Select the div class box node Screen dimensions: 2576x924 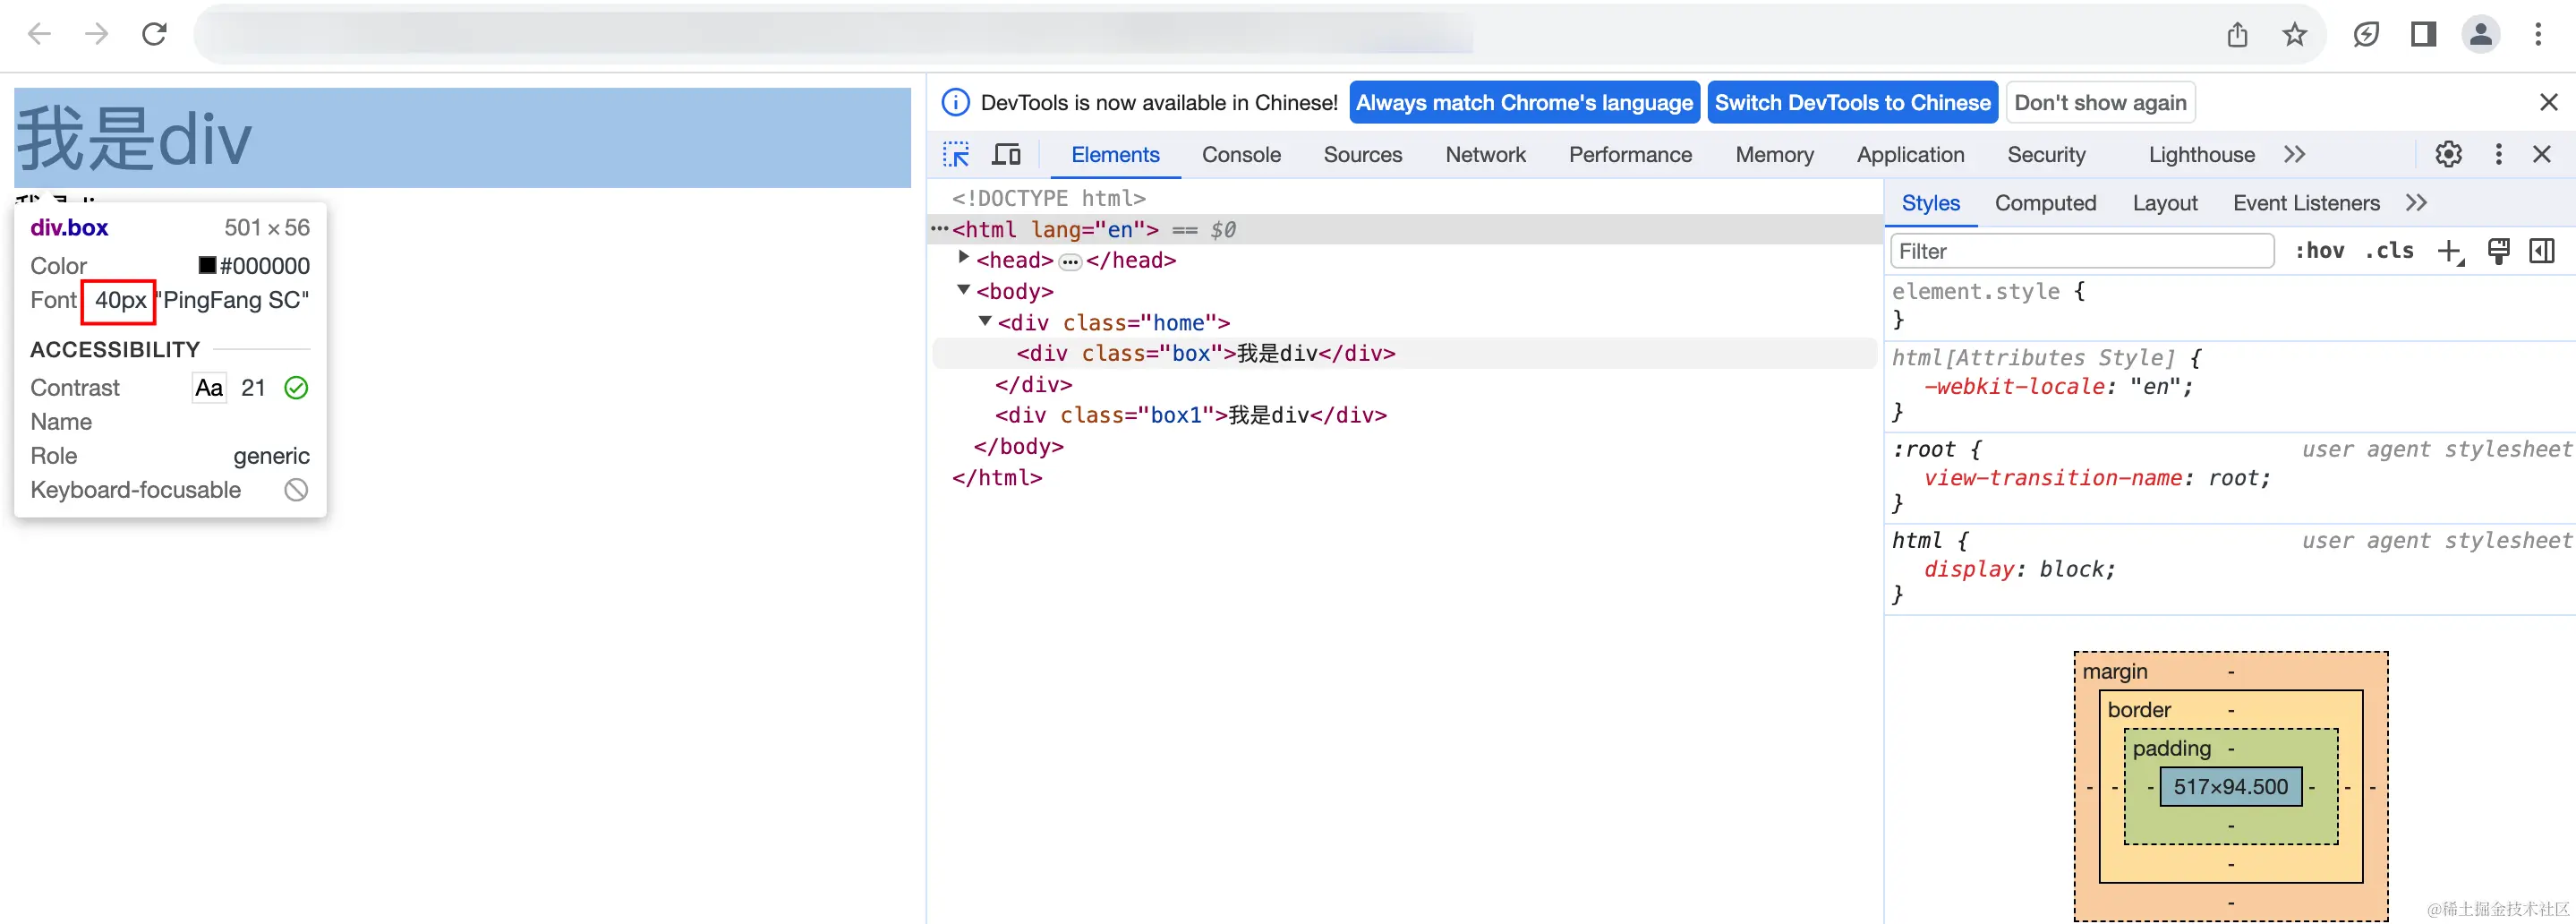pyautogui.click(x=1404, y=353)
